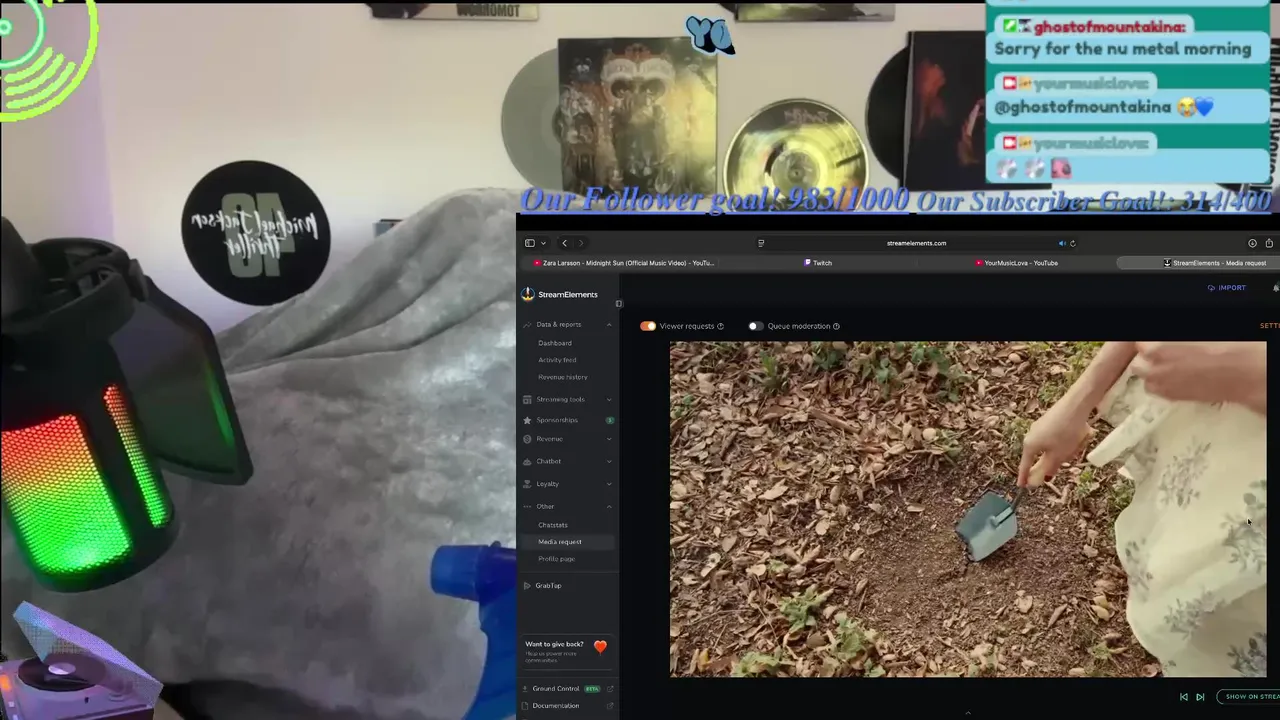Show Safari downloads icon
Viewport: 1280px width, 720px height.
click(x=1252, y=243)
